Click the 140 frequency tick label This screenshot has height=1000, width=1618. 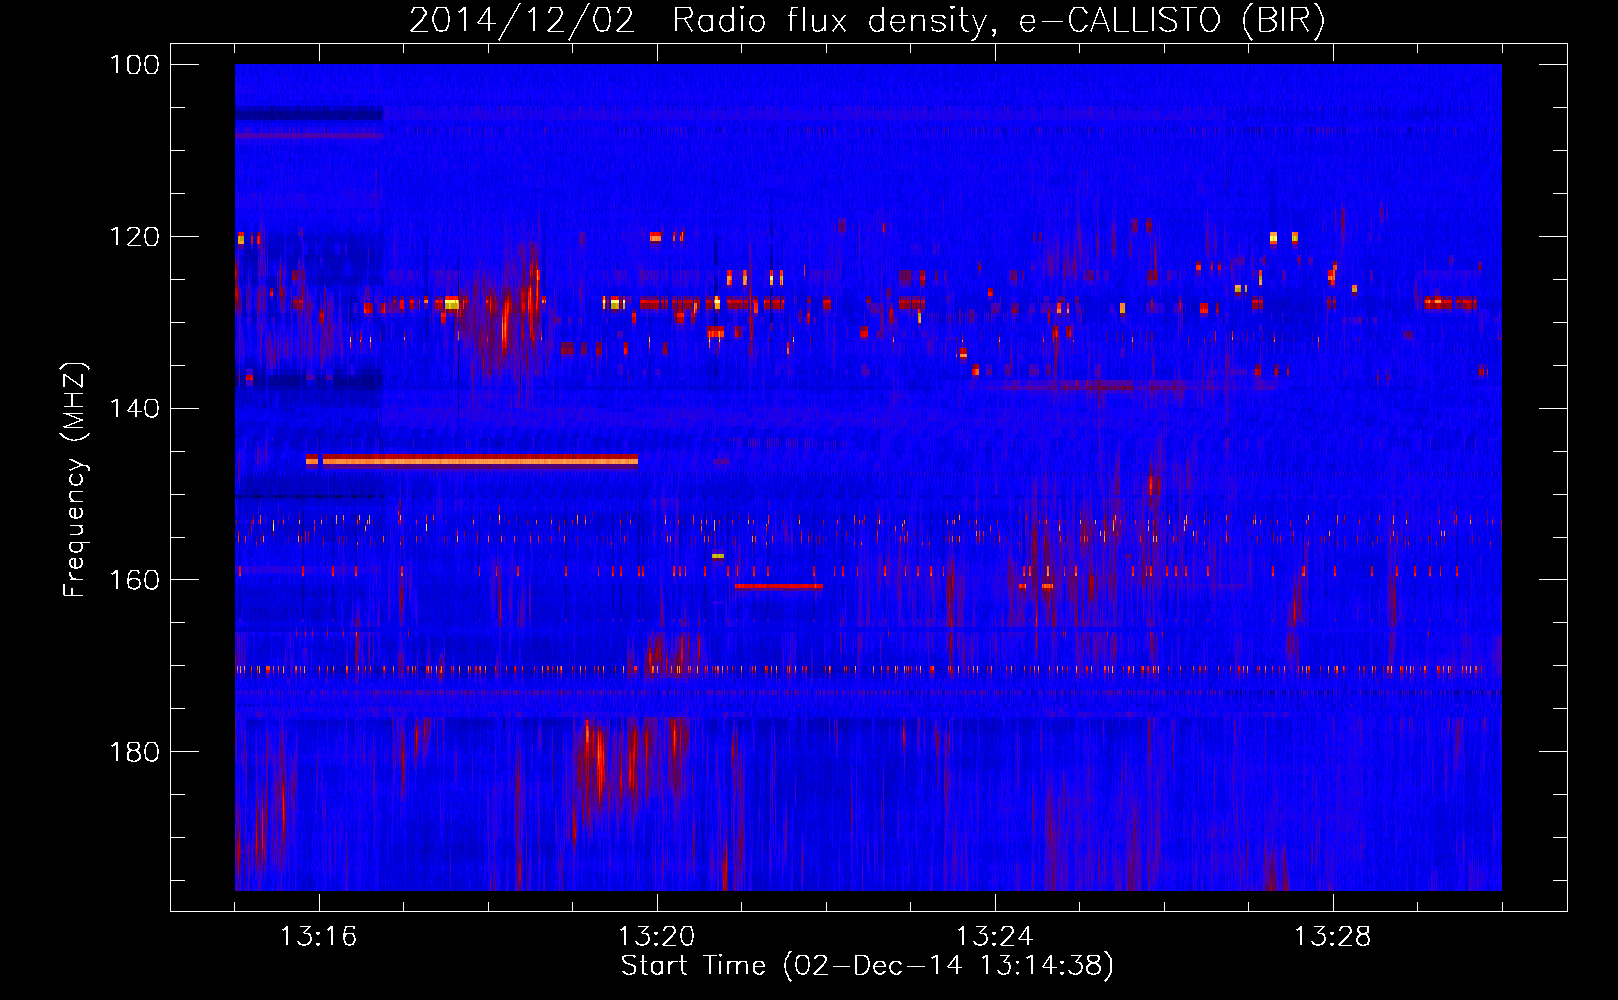click(x=136, y=409)
